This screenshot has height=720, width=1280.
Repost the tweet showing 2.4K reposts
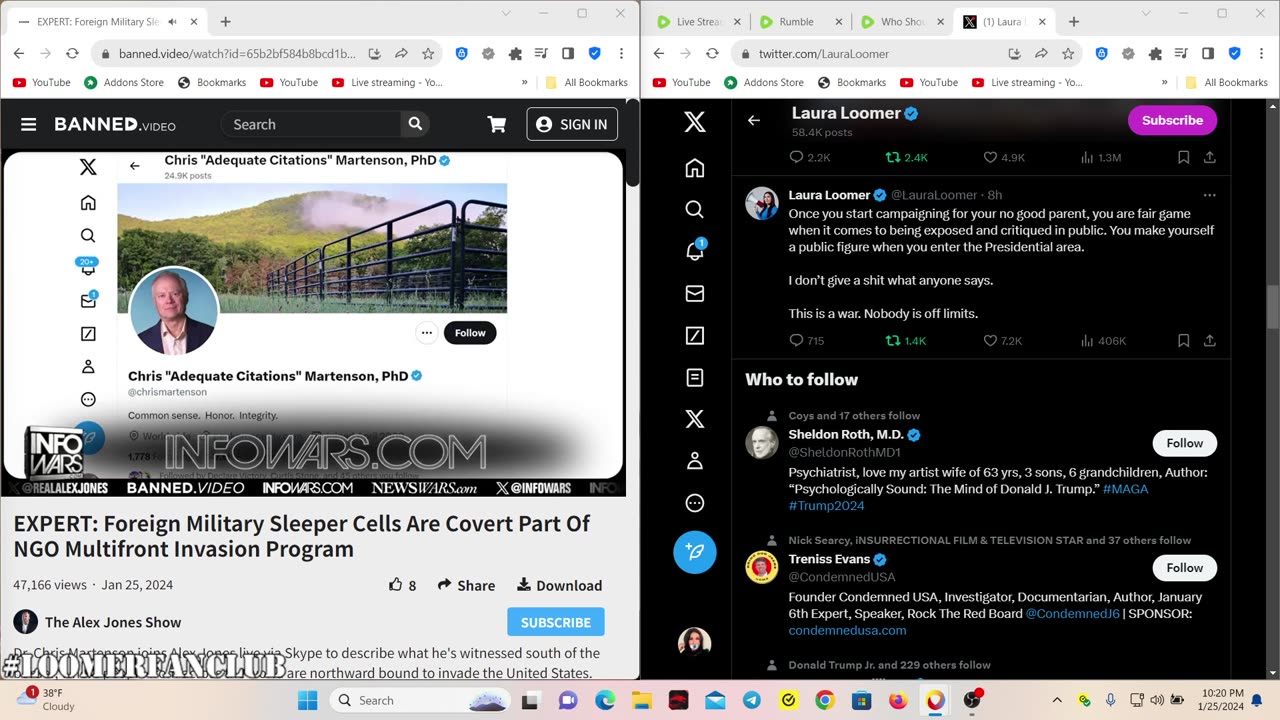[x=893, y=157]
